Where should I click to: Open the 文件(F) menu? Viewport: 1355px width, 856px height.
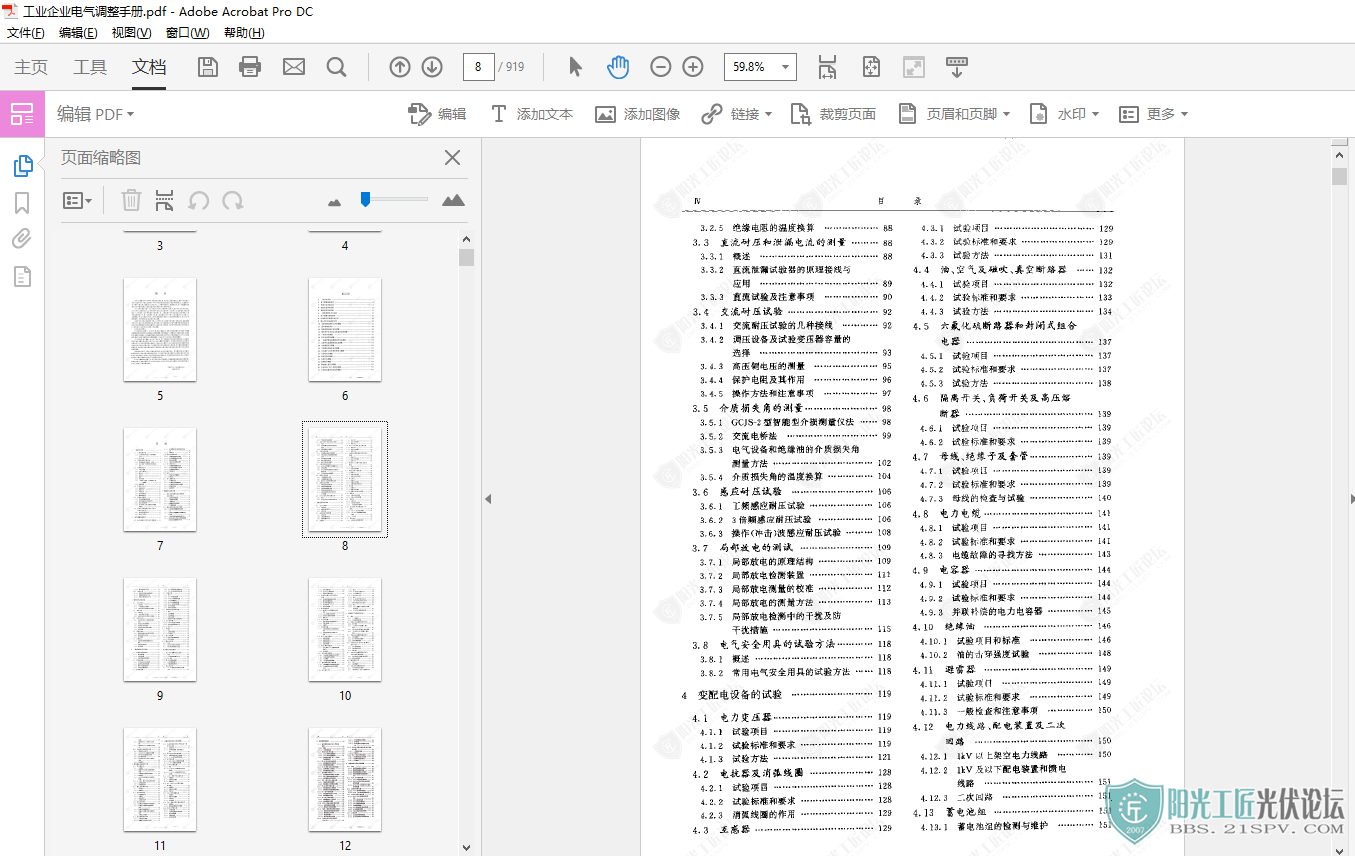click(x=26, y=33)
